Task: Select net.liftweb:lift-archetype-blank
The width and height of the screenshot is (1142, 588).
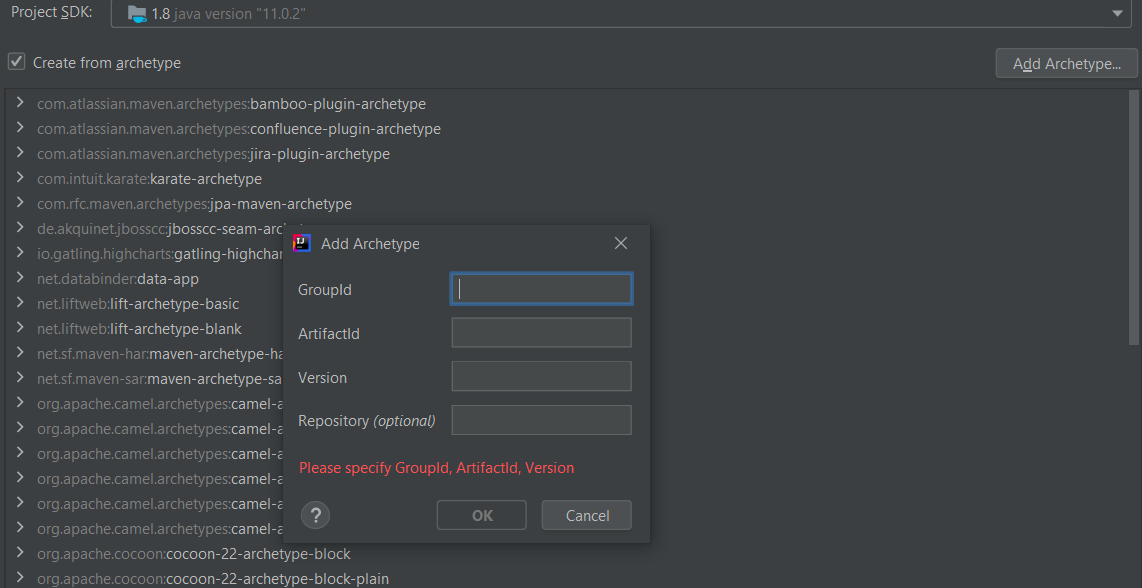Action: click(139, 329)
